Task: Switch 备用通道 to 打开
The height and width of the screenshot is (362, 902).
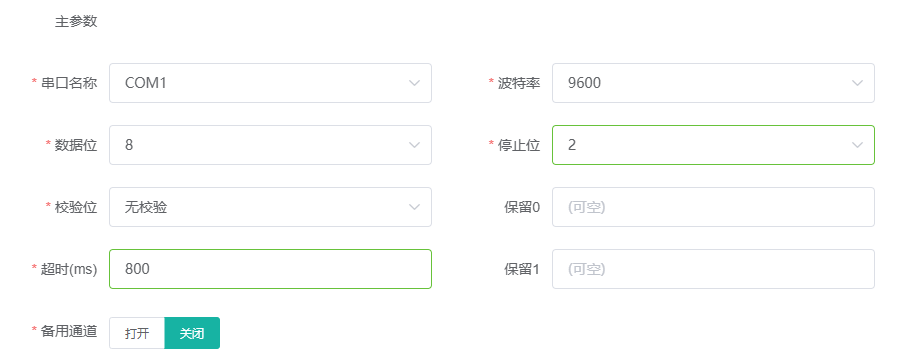Action: (137, 333)
